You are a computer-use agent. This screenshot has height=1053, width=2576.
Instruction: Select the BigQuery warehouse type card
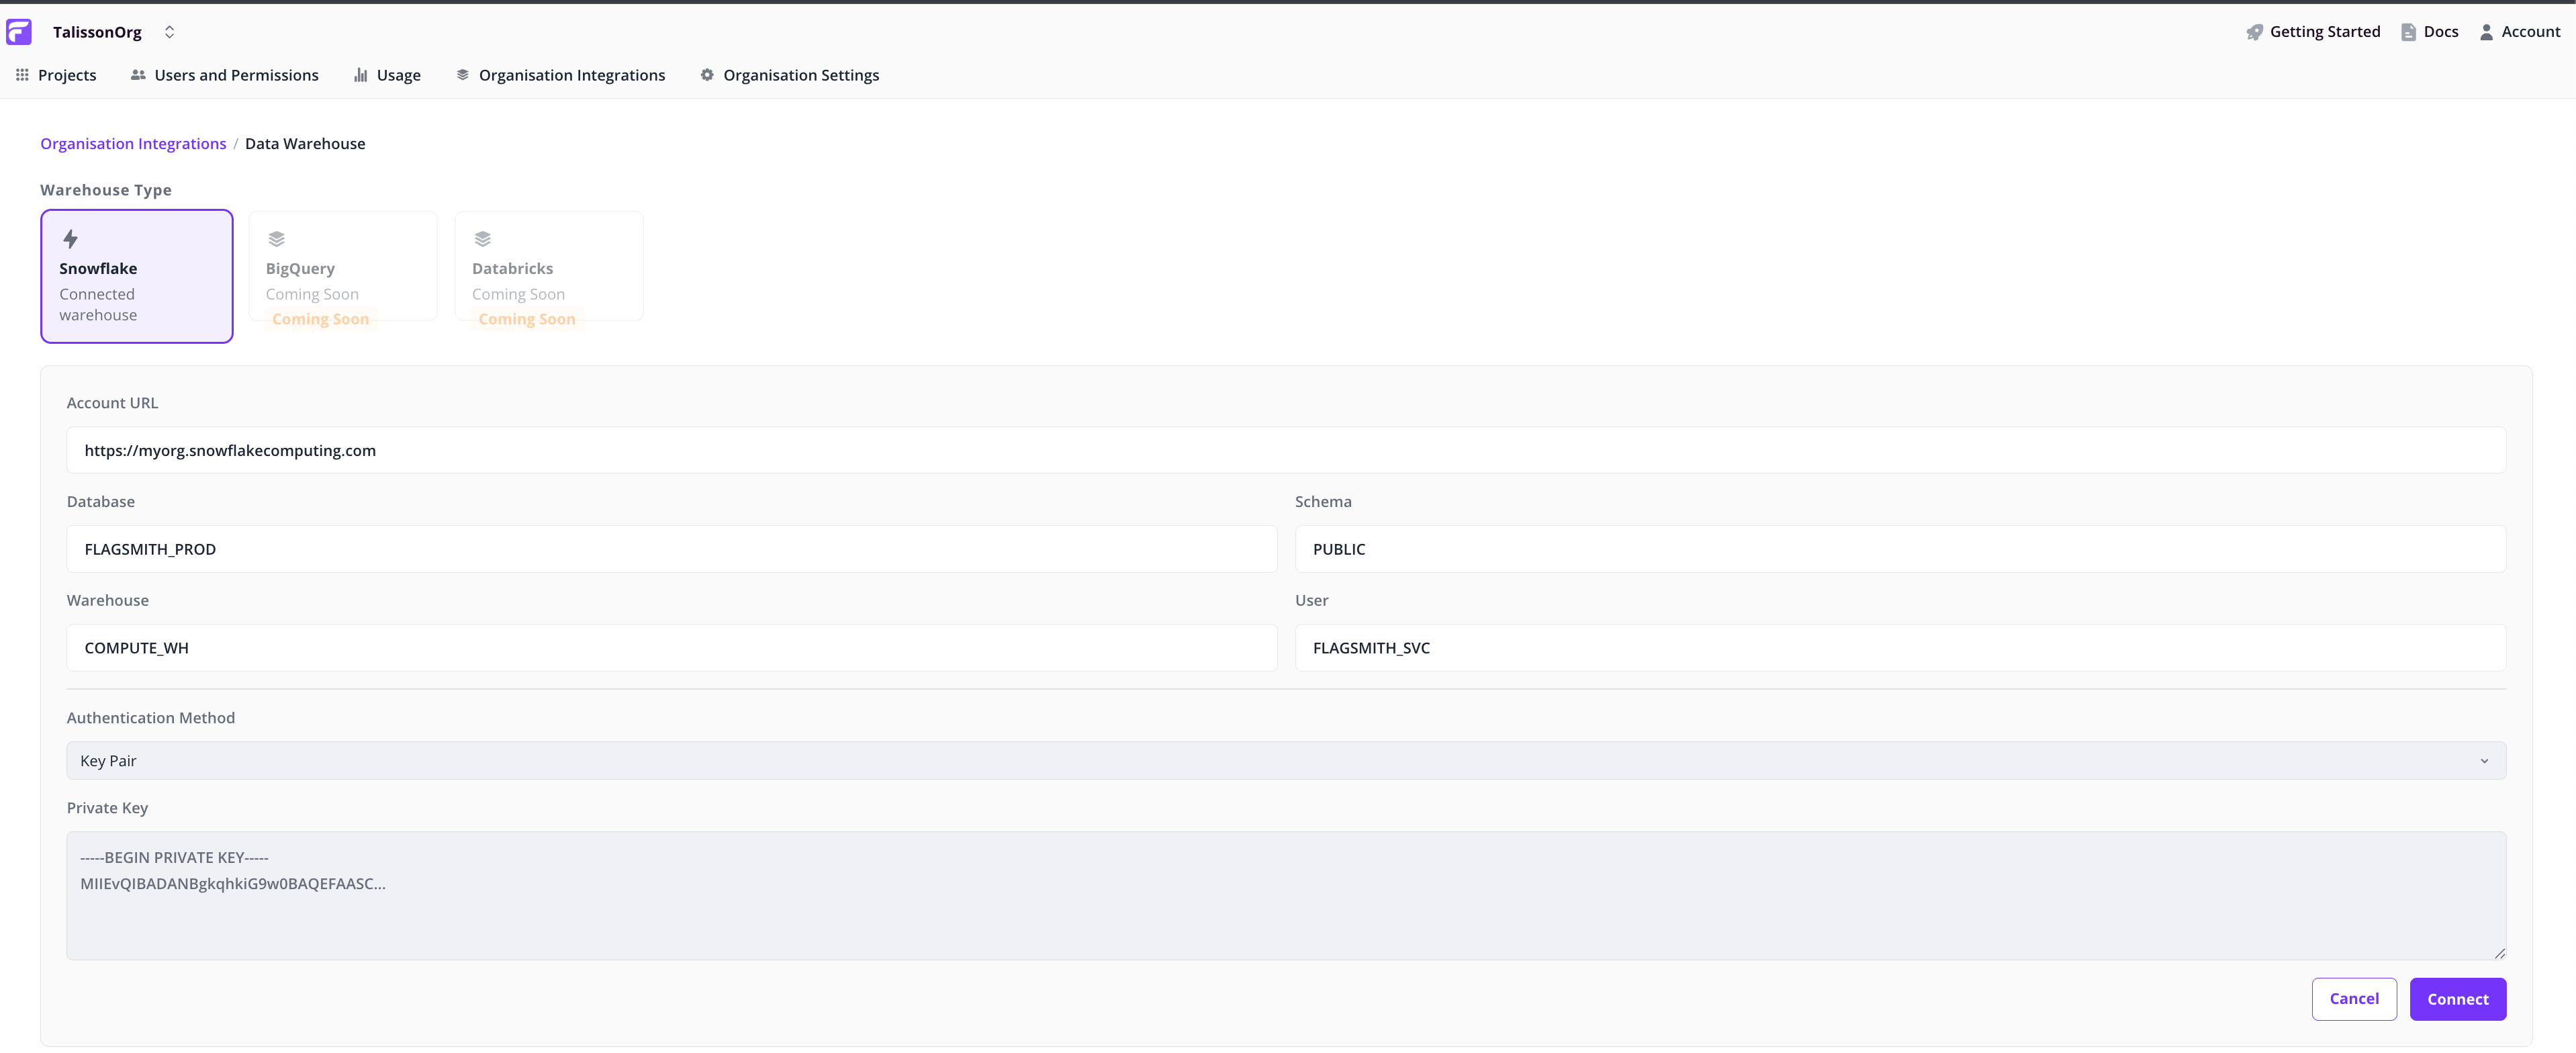pyautogui.click(x=342, y=266)
